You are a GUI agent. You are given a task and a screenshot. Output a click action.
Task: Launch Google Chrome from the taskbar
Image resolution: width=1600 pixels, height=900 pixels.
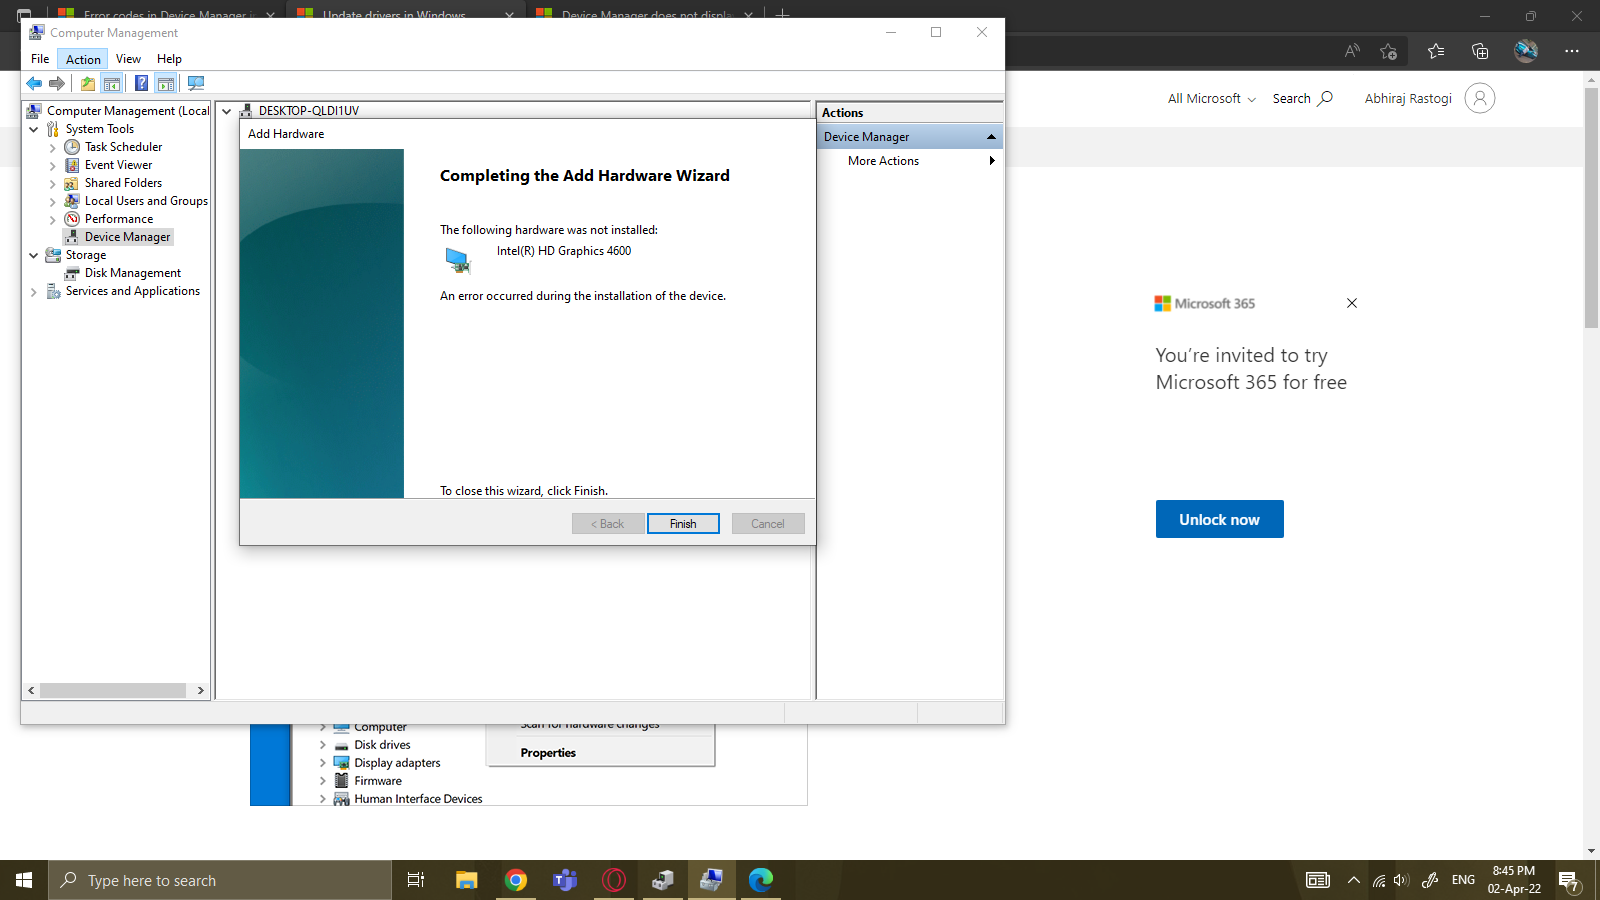pos(516,880)
